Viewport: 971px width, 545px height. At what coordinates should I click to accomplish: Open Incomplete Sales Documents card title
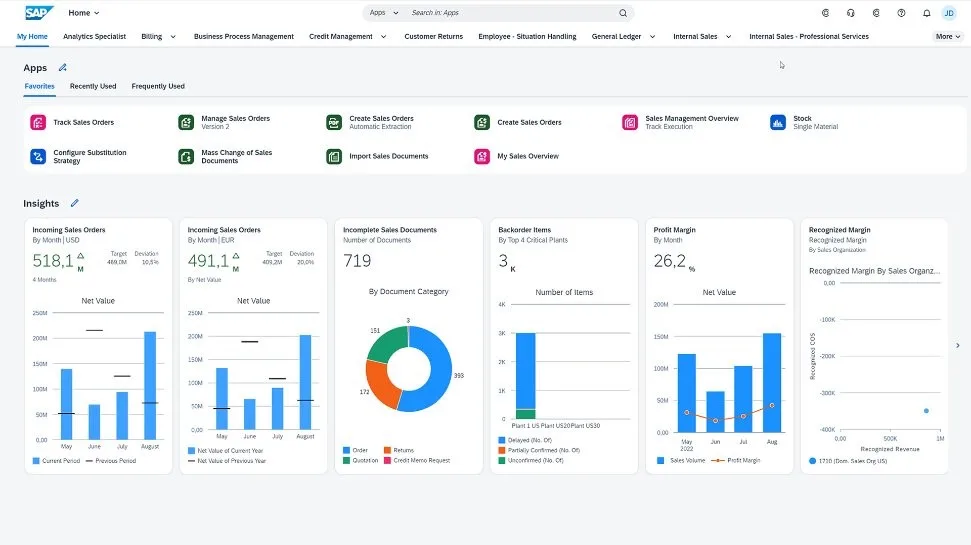390,230
